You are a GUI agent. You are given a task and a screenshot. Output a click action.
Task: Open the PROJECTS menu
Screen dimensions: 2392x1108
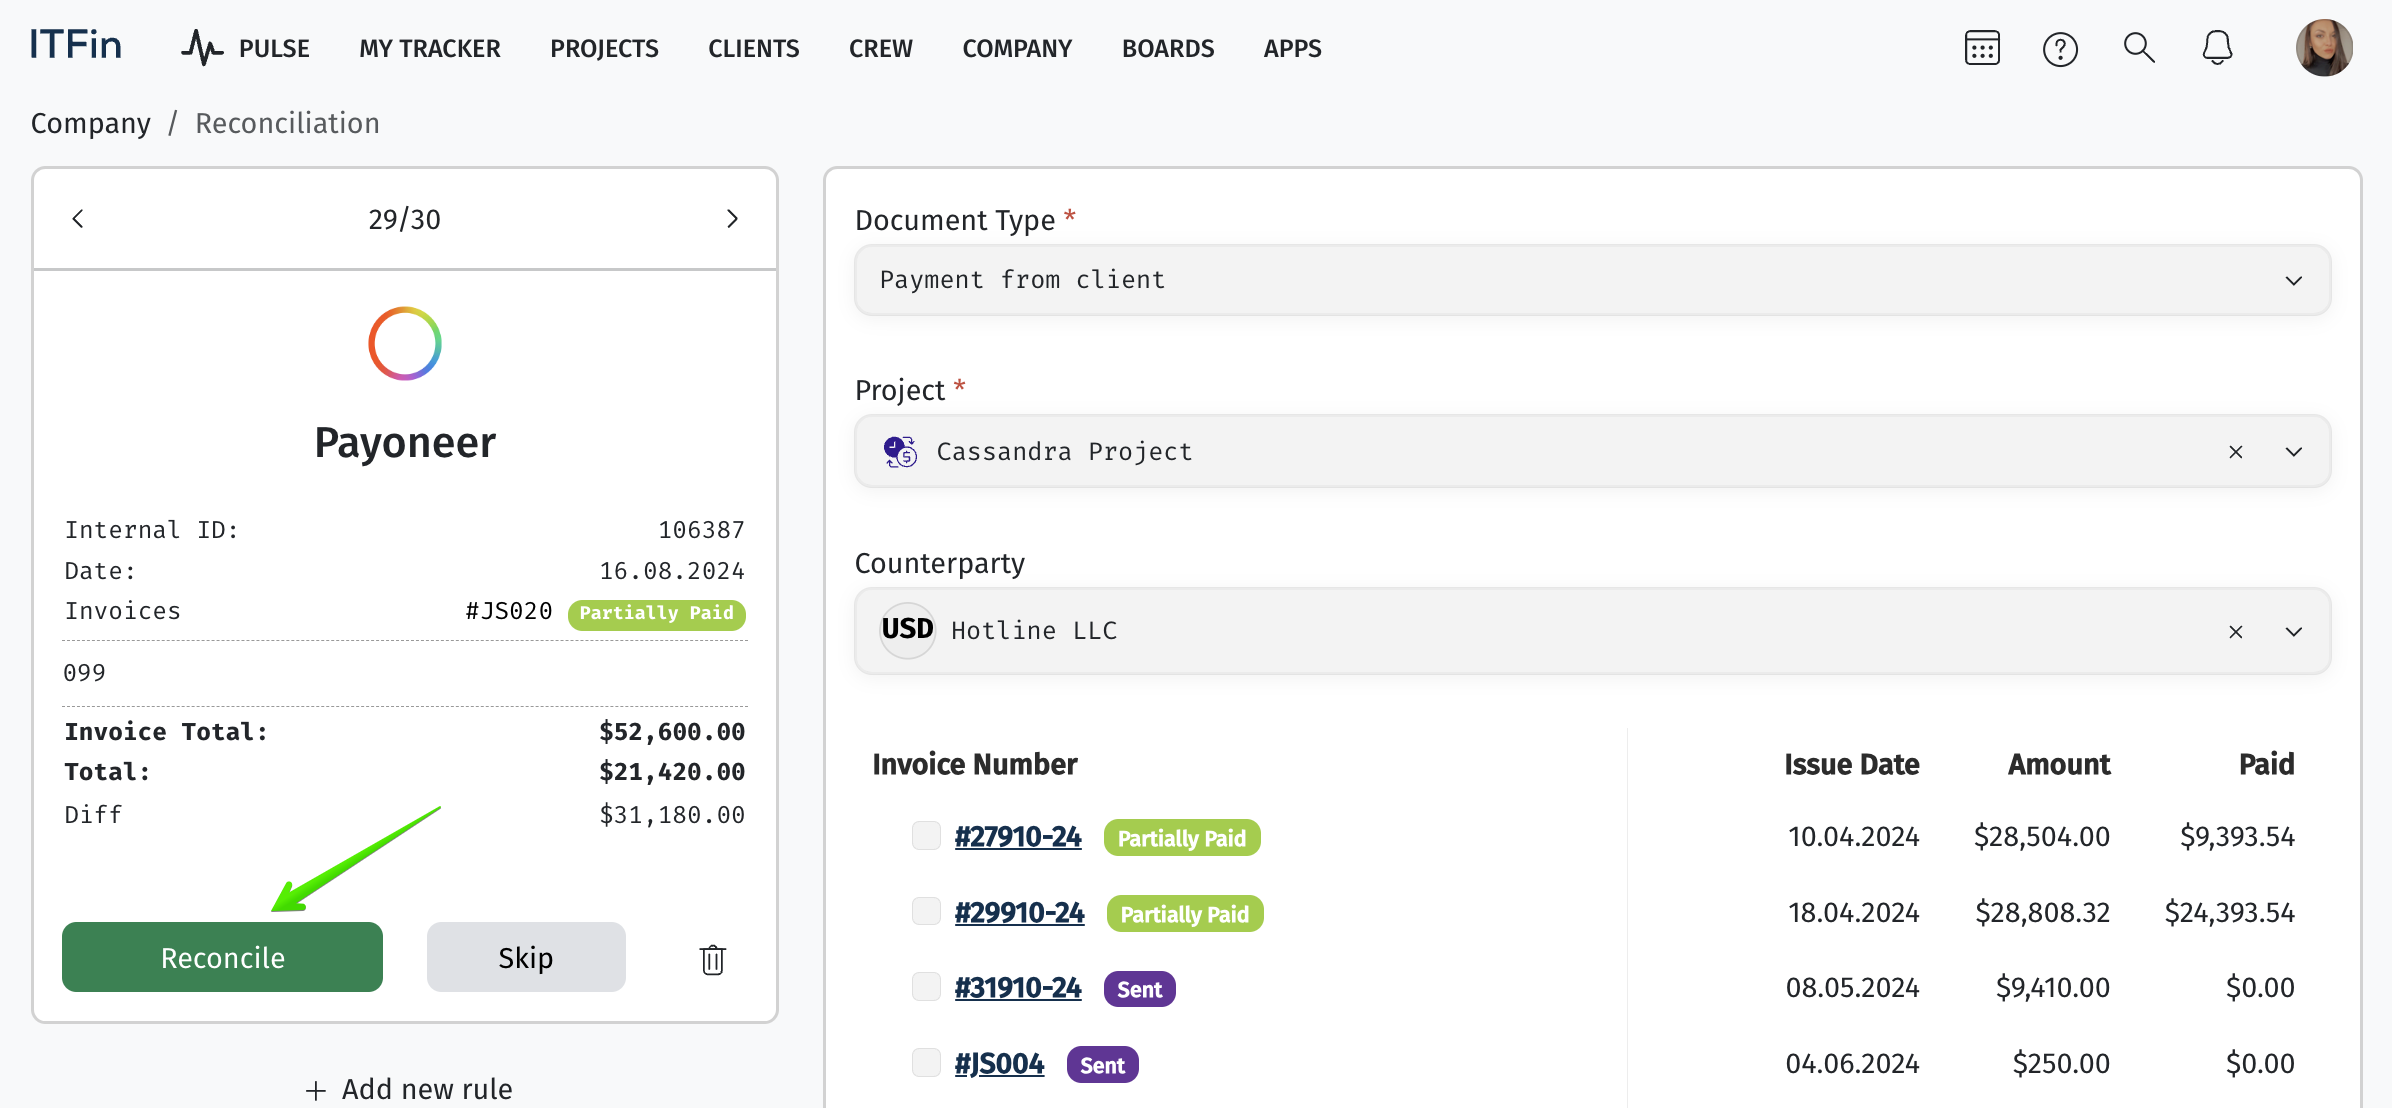(x=604, y=49)
